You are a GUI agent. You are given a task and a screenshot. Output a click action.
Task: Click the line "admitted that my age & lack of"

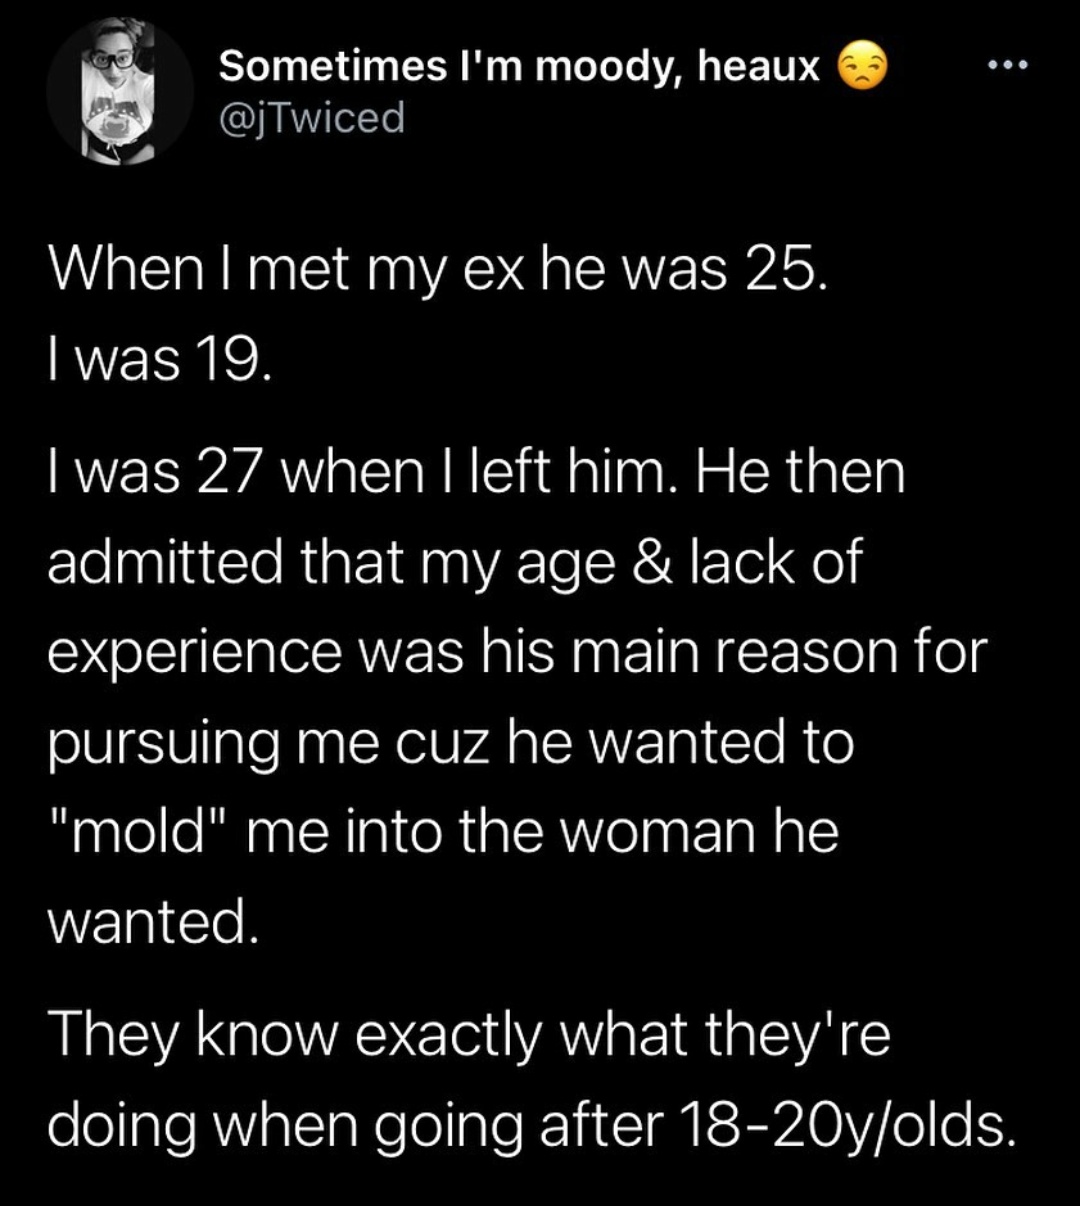coord(453,564)
